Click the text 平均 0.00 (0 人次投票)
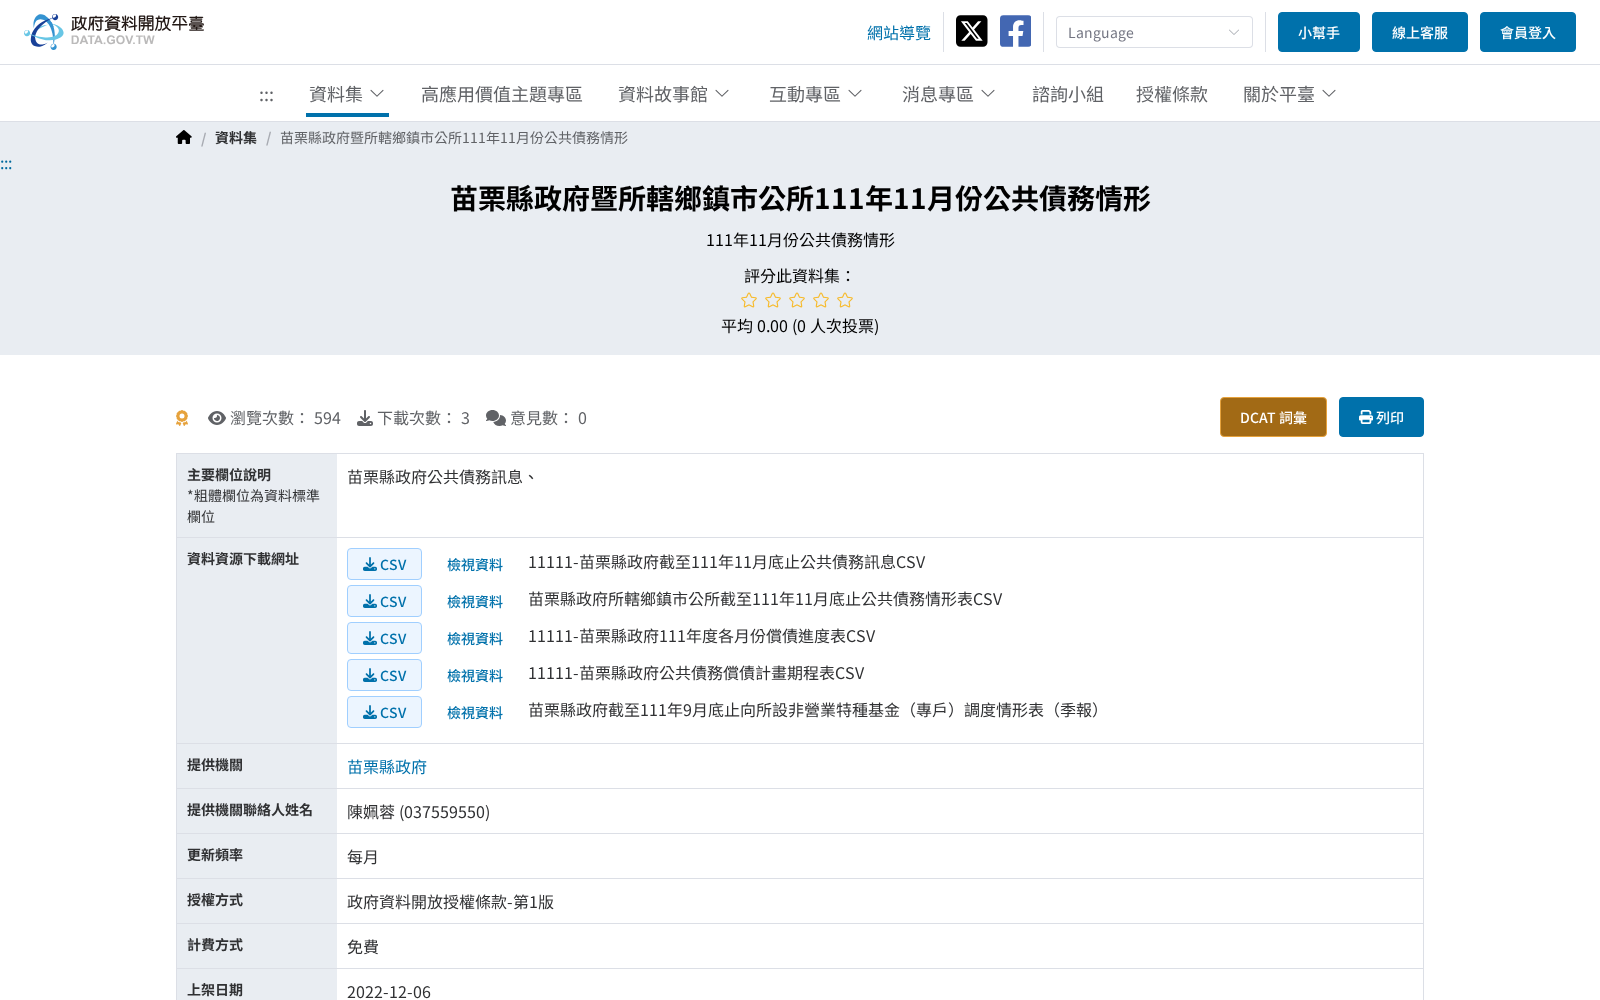This screenshot has height=1000, width=1600. click(800, 326)
